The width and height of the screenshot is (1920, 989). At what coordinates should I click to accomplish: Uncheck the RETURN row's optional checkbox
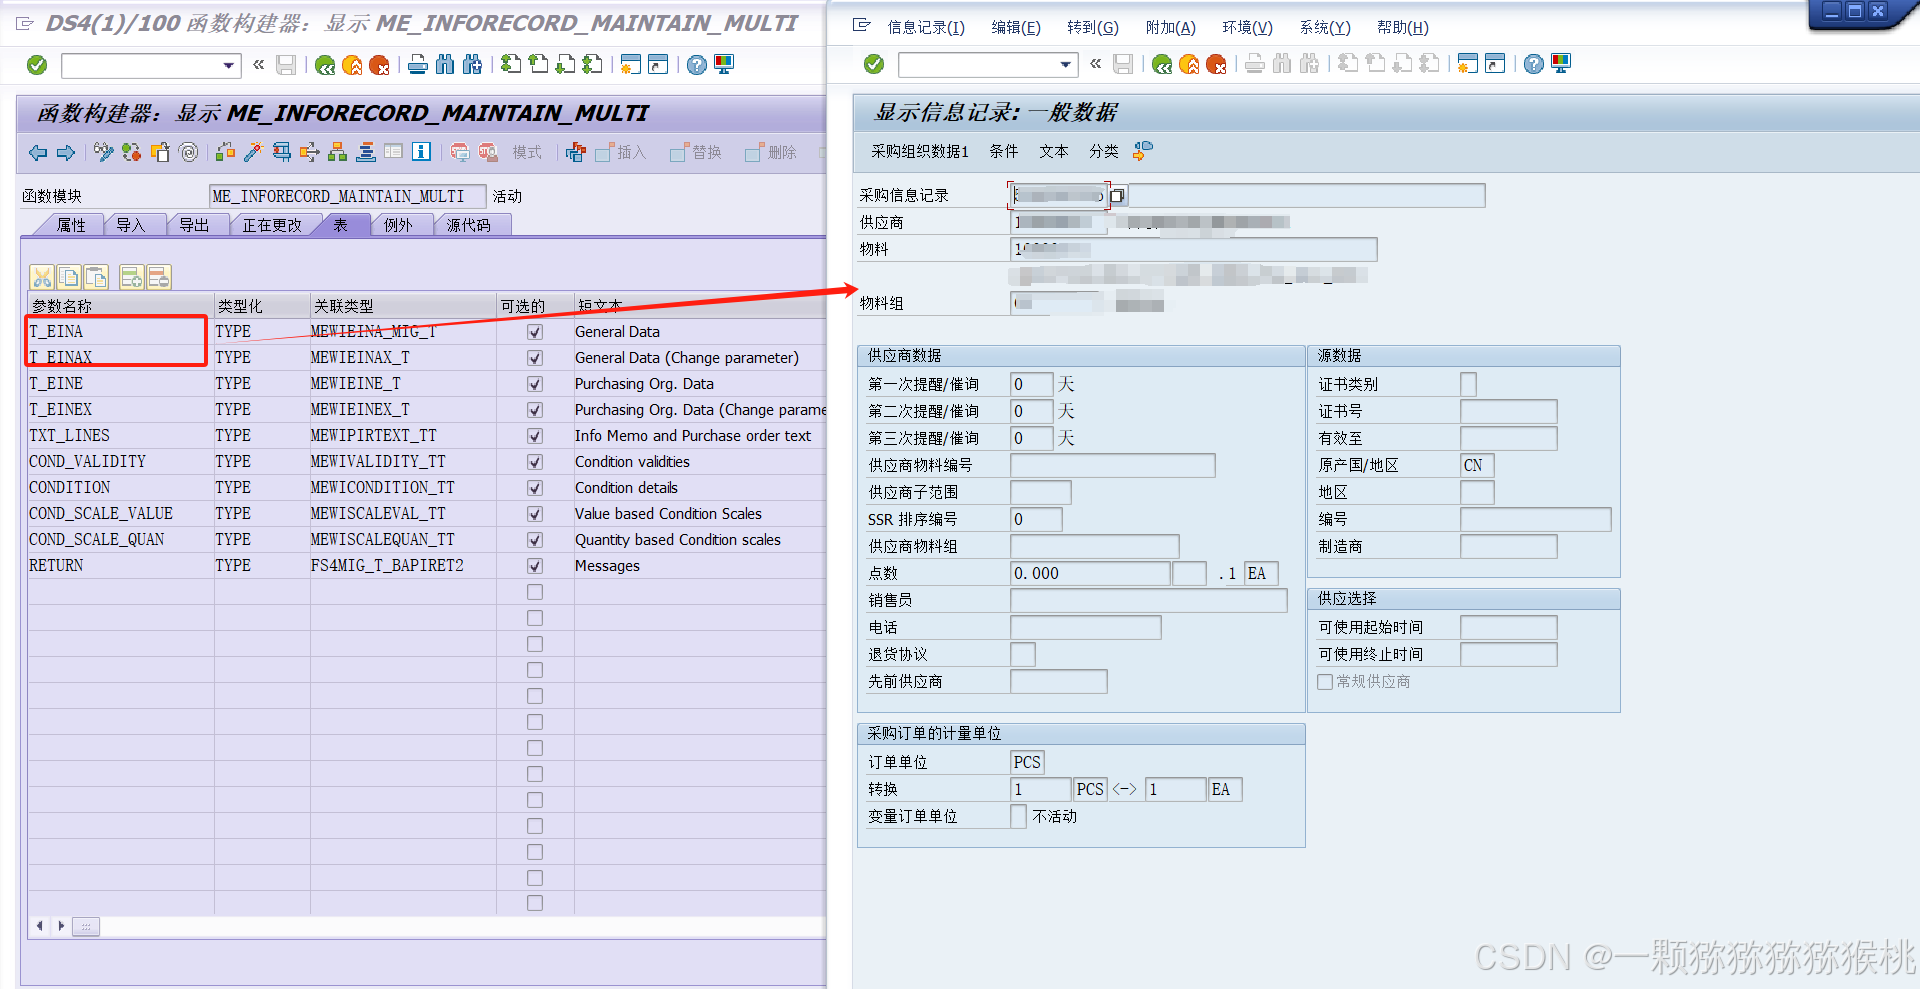point(535,565)
